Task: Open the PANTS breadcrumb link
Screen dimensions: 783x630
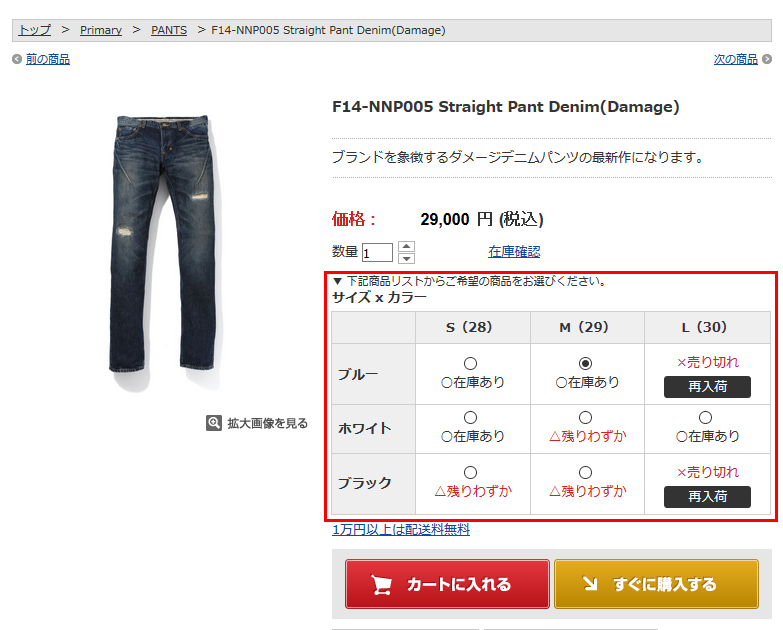Action: [x=169, y=30]
